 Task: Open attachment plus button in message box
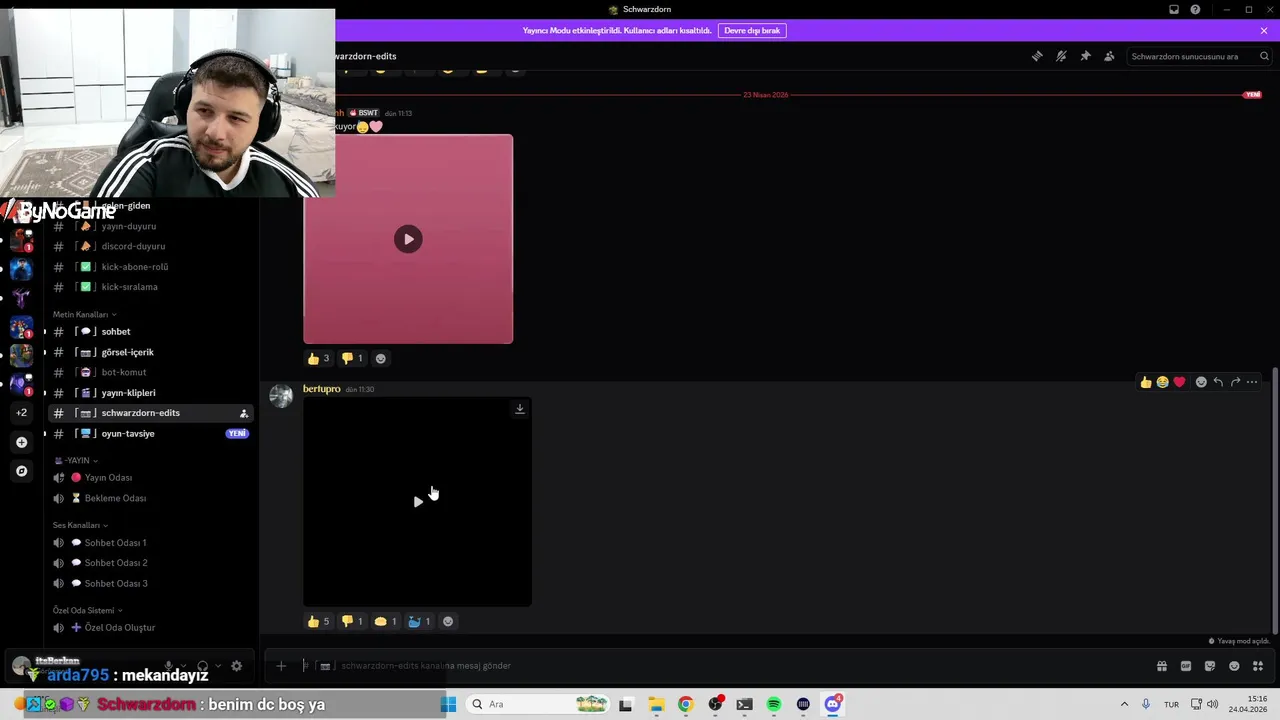[281, 666]
